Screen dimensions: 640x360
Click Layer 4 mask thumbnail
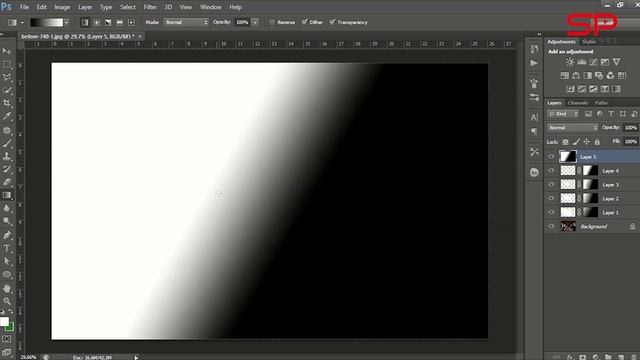(x=590, y=171)
